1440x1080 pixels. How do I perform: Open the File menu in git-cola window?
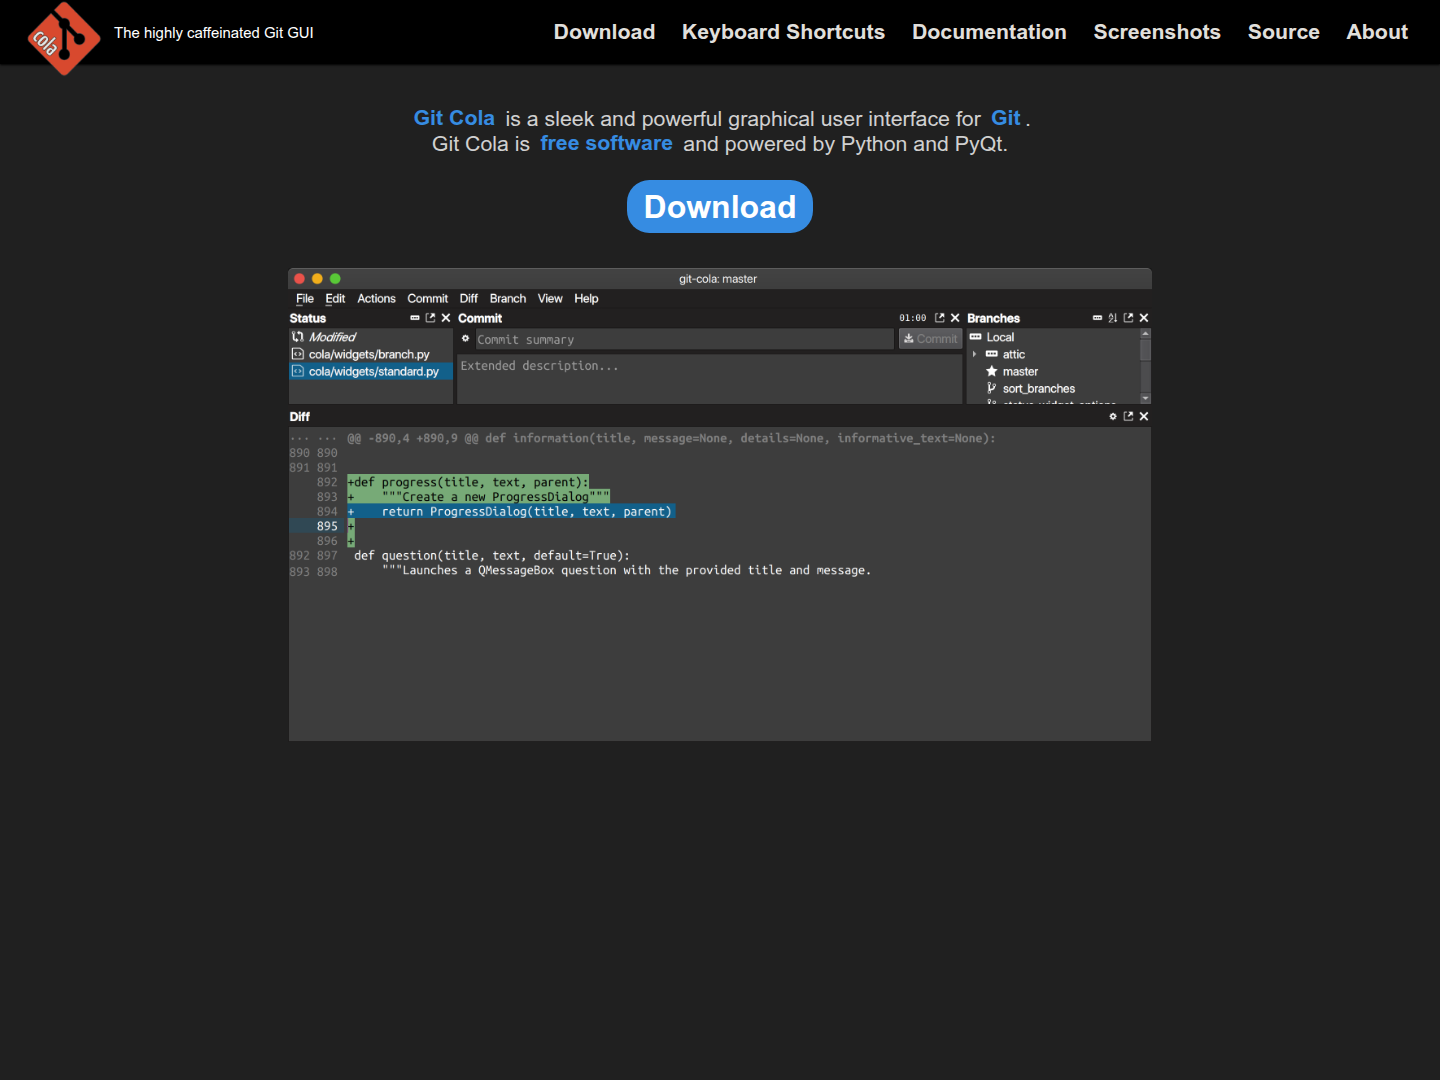click(305, 299)
